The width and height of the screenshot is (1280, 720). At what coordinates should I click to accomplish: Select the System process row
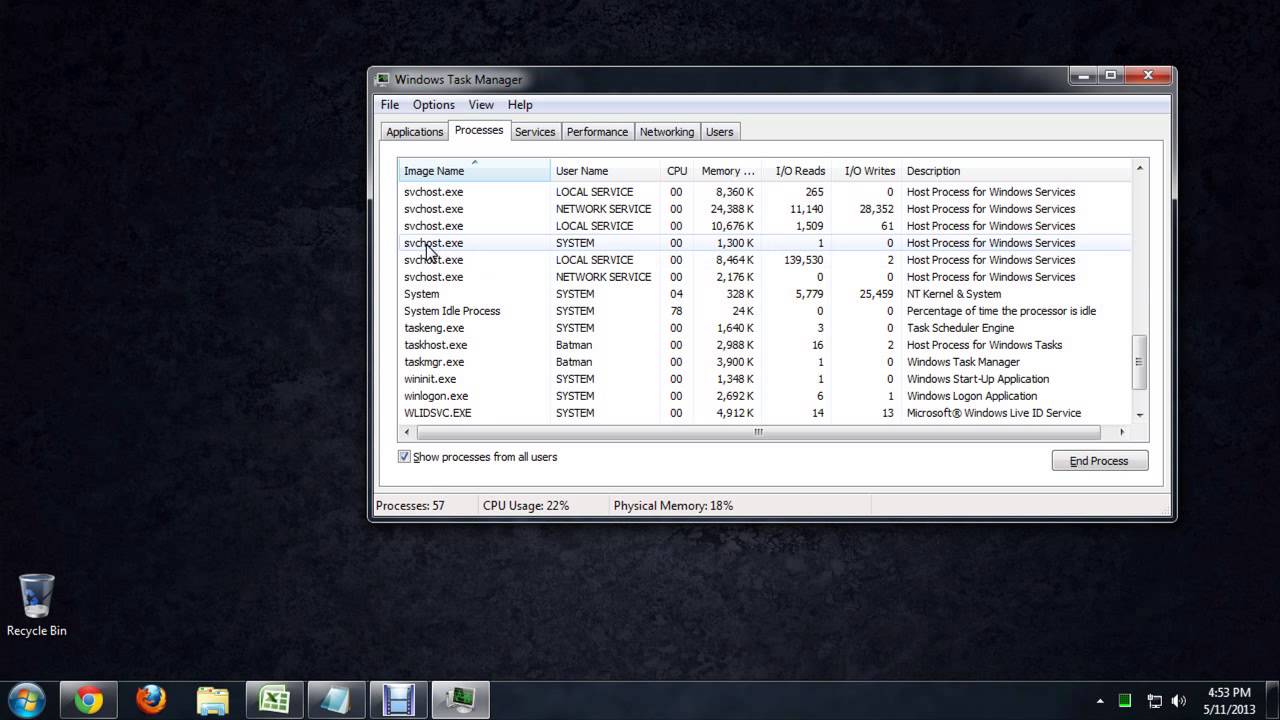point(764,294)
